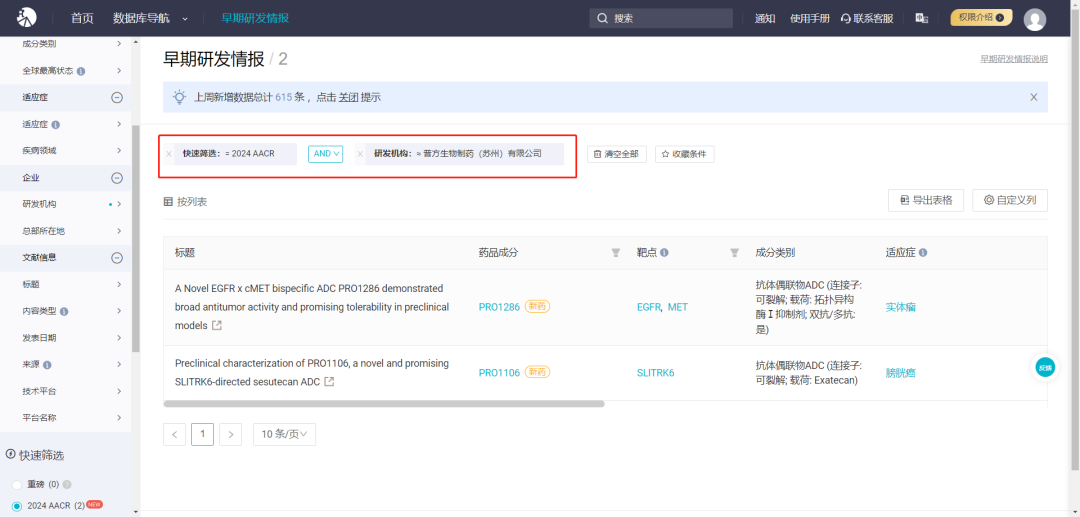Click help icon beside 重磅 (0)

[67, 485]
